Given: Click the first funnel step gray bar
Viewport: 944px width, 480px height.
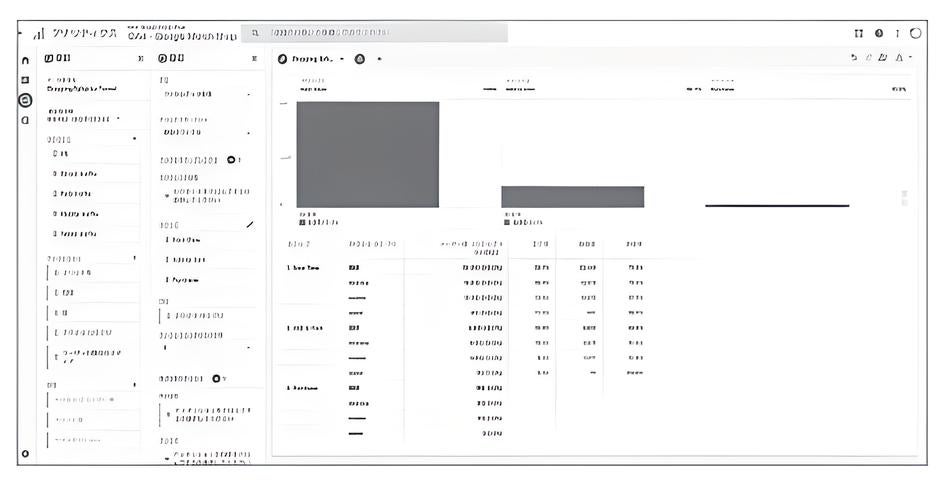Looking at the screenshot, I should tap(367, 154).
